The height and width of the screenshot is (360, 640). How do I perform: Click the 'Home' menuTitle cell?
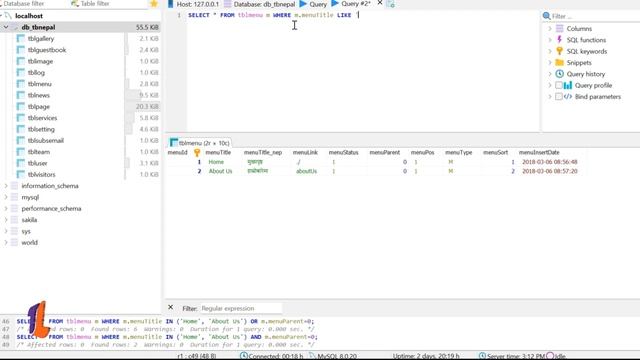[x=216, y=162]
